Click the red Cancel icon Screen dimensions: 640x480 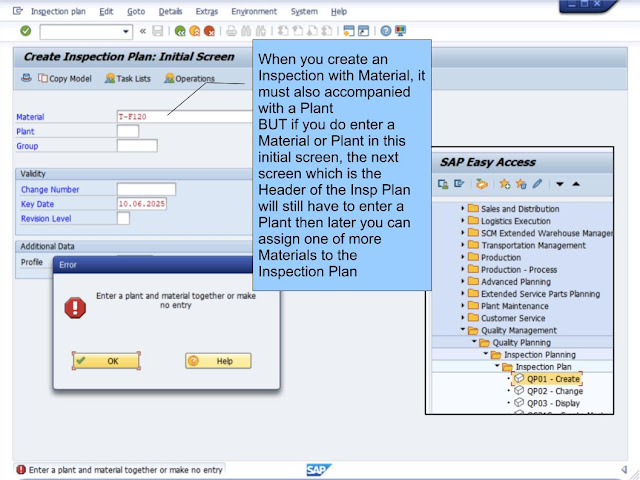pyautogui.click(x=209, y=31)
